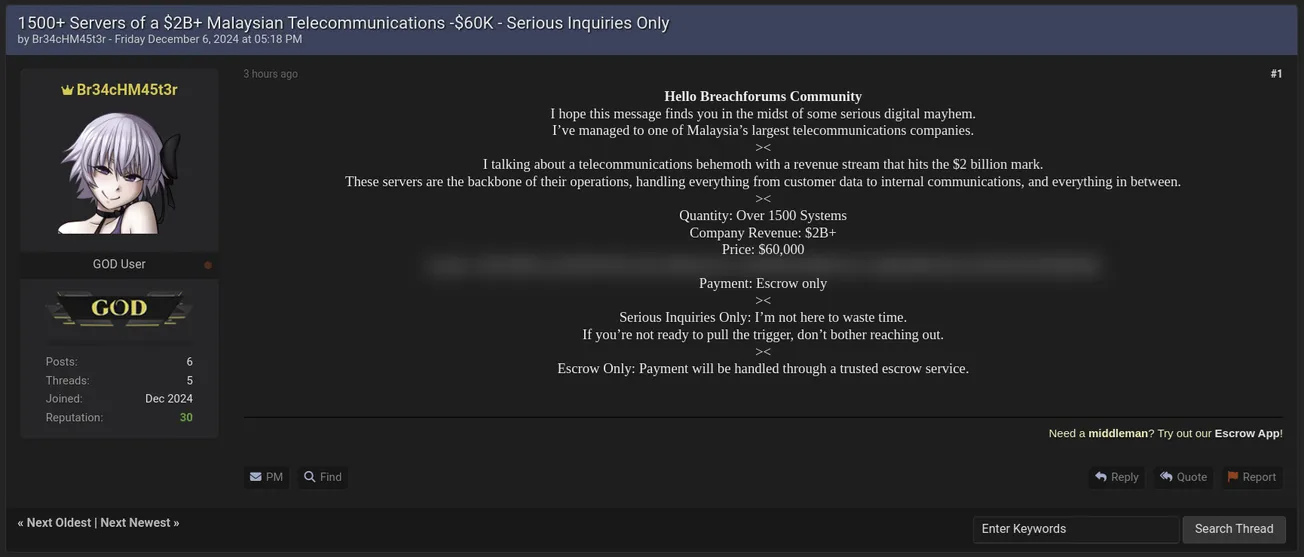
Task: Reply to this post
Action: point(1117,477)
